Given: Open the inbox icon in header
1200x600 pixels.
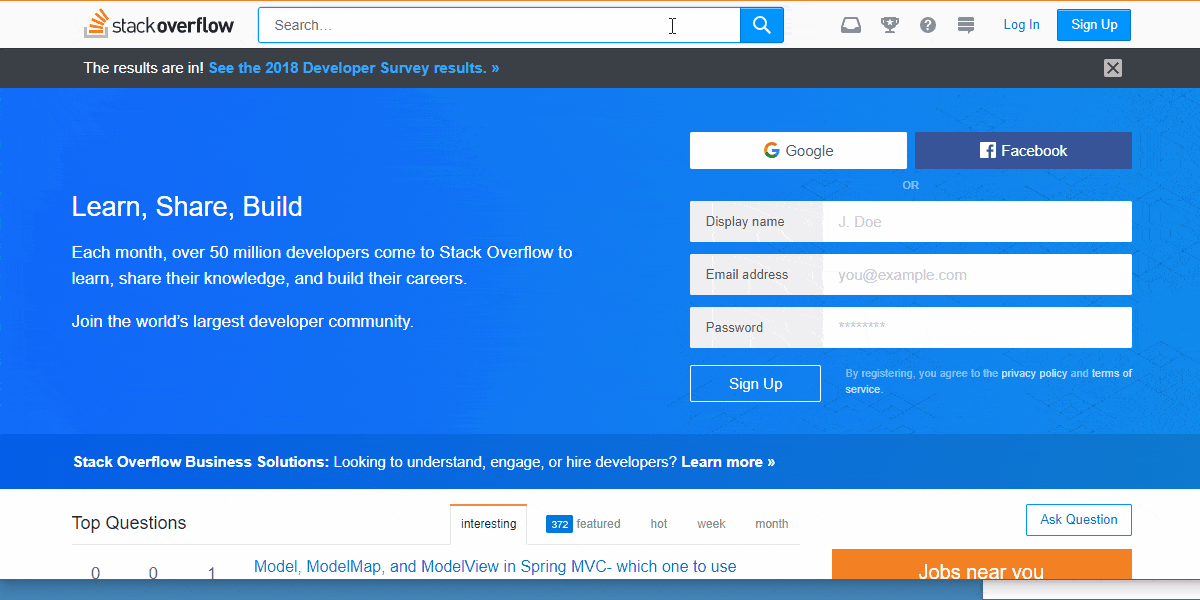Looking at the screenshot, I should click(x=851, y=25).
